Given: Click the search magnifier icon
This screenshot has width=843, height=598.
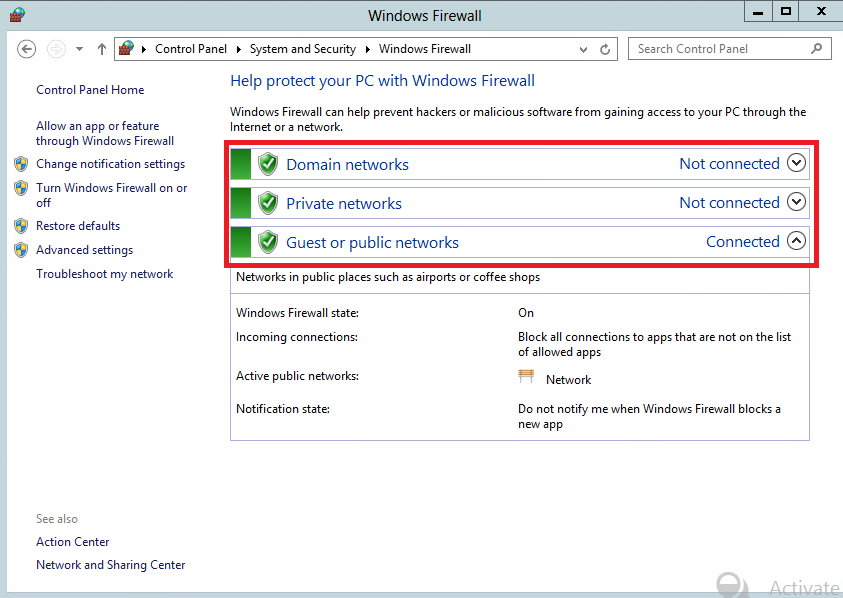Looking at the screenshot, I should click(x=816, y=48).
